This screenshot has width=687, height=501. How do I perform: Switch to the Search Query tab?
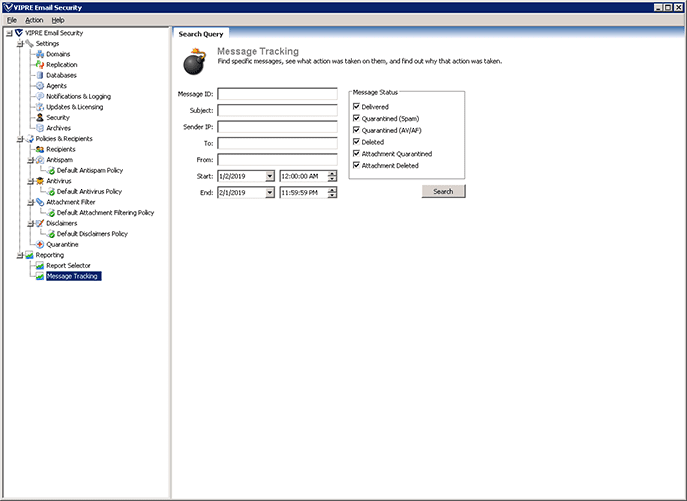tap(201, 33)
